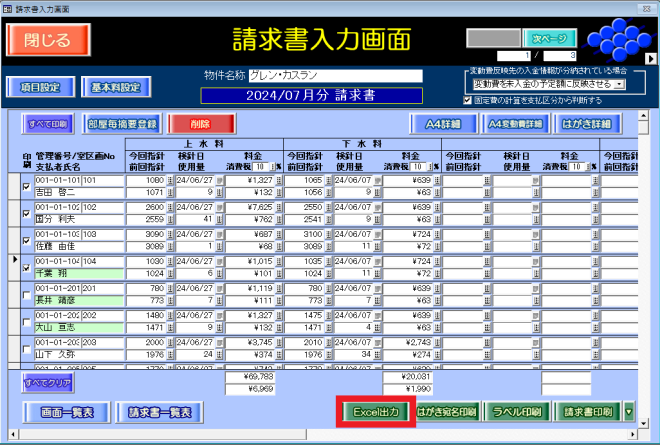The image size is (660, 445).
Task: Click calculator icon beside 千葉 翔's sewage ¥724
Action: [x=435, y=261]
